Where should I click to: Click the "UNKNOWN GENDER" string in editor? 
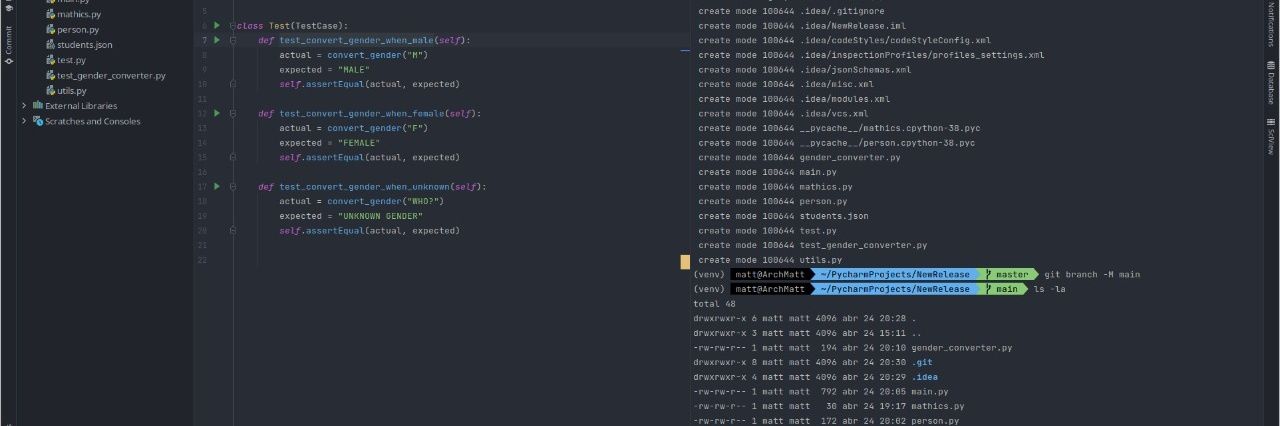[x=380, y=216]
